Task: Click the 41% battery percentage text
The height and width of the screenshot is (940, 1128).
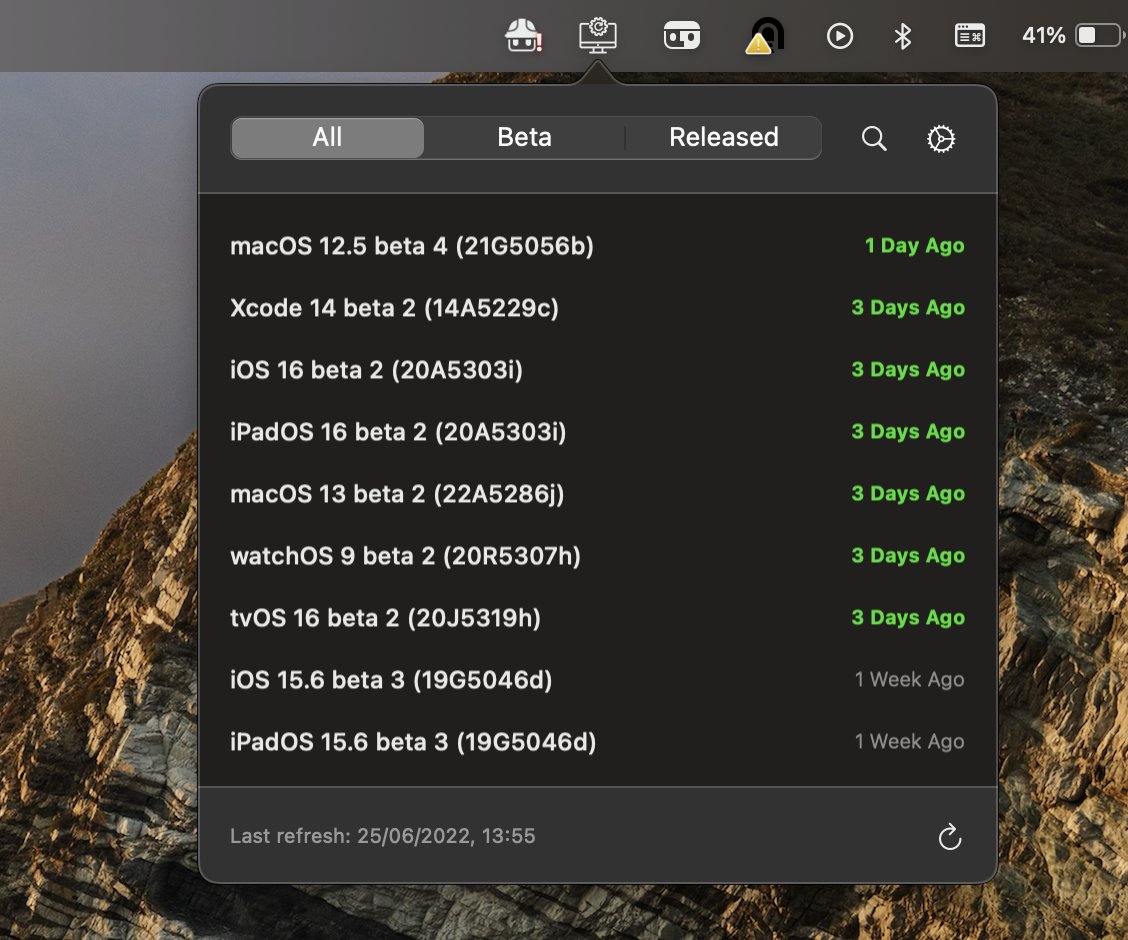Action: coord(1043,35)
